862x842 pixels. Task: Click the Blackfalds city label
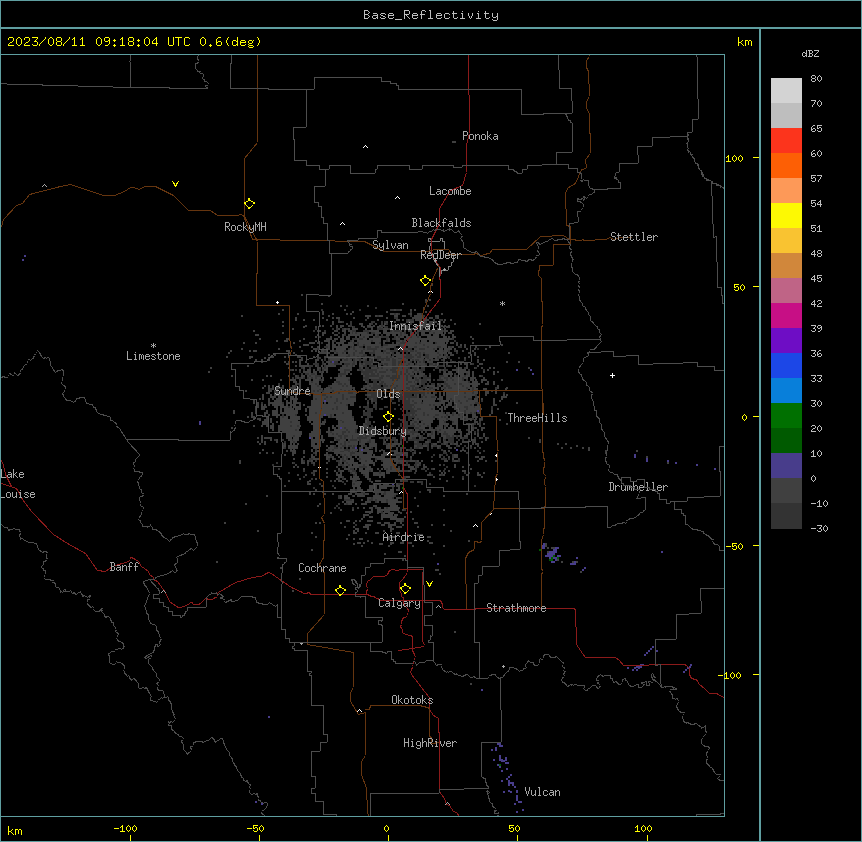pos(441,223)
